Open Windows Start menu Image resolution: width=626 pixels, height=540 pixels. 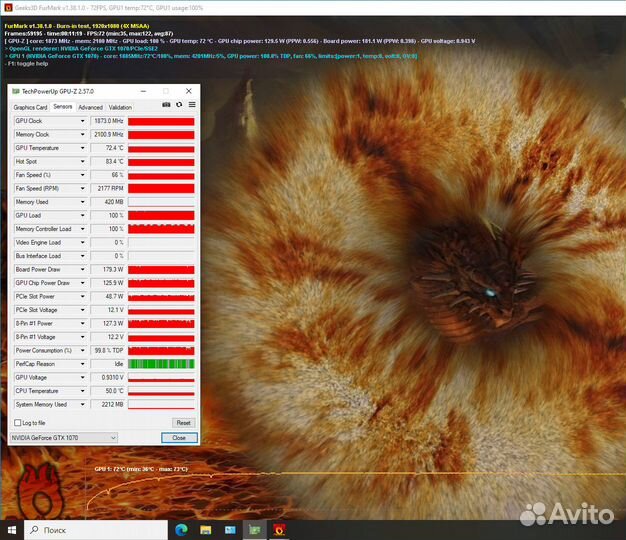point(12,530)
